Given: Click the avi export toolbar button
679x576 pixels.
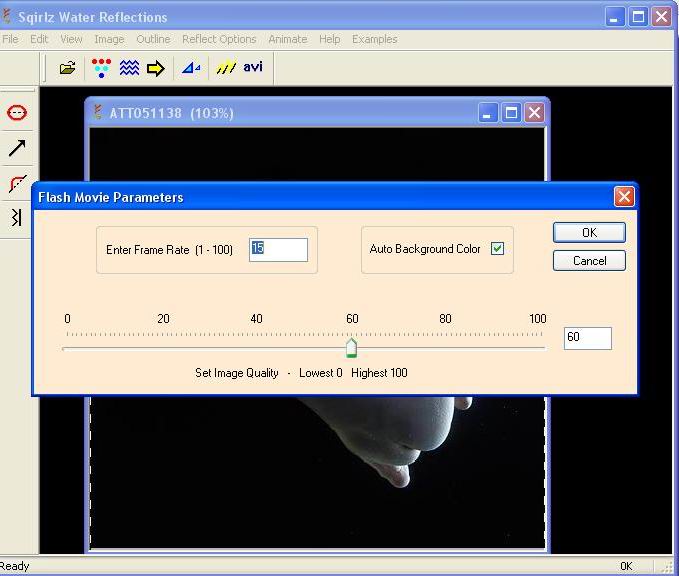Looking at the screenshot, I should tap(253, 67).
